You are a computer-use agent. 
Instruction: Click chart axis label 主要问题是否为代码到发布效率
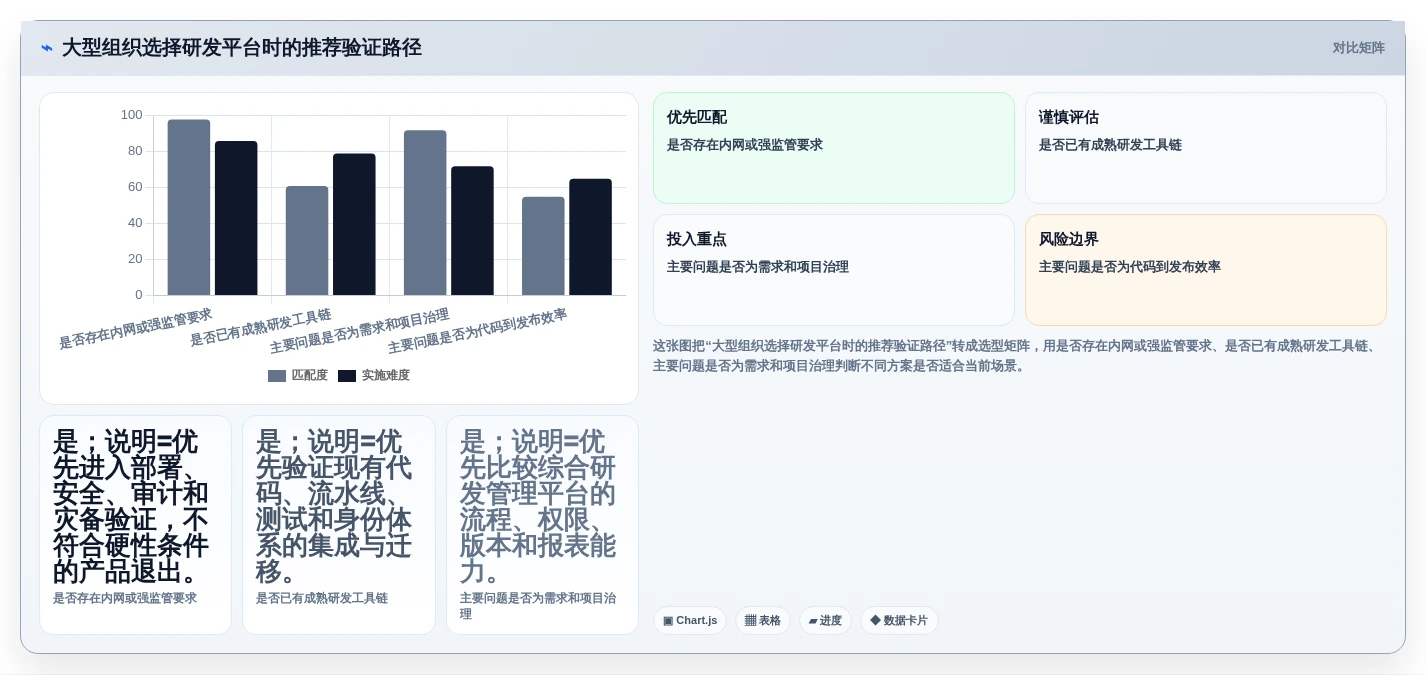[477, 331]
